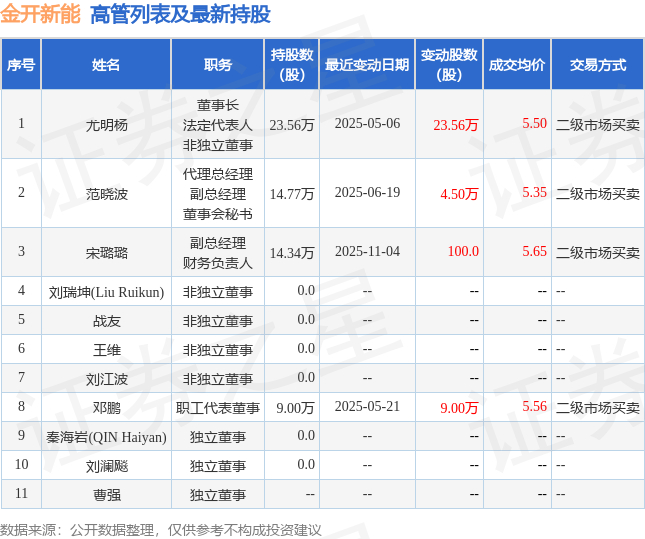Select the 职务 column header
Image resolution: width=645 pixels, height=539 pixels.
point(218,65)
